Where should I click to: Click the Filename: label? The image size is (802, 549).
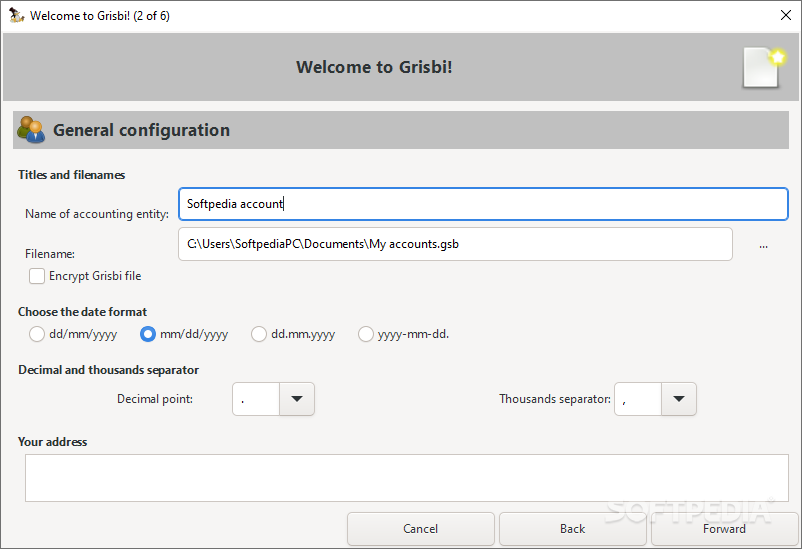[x=50, y=254]
